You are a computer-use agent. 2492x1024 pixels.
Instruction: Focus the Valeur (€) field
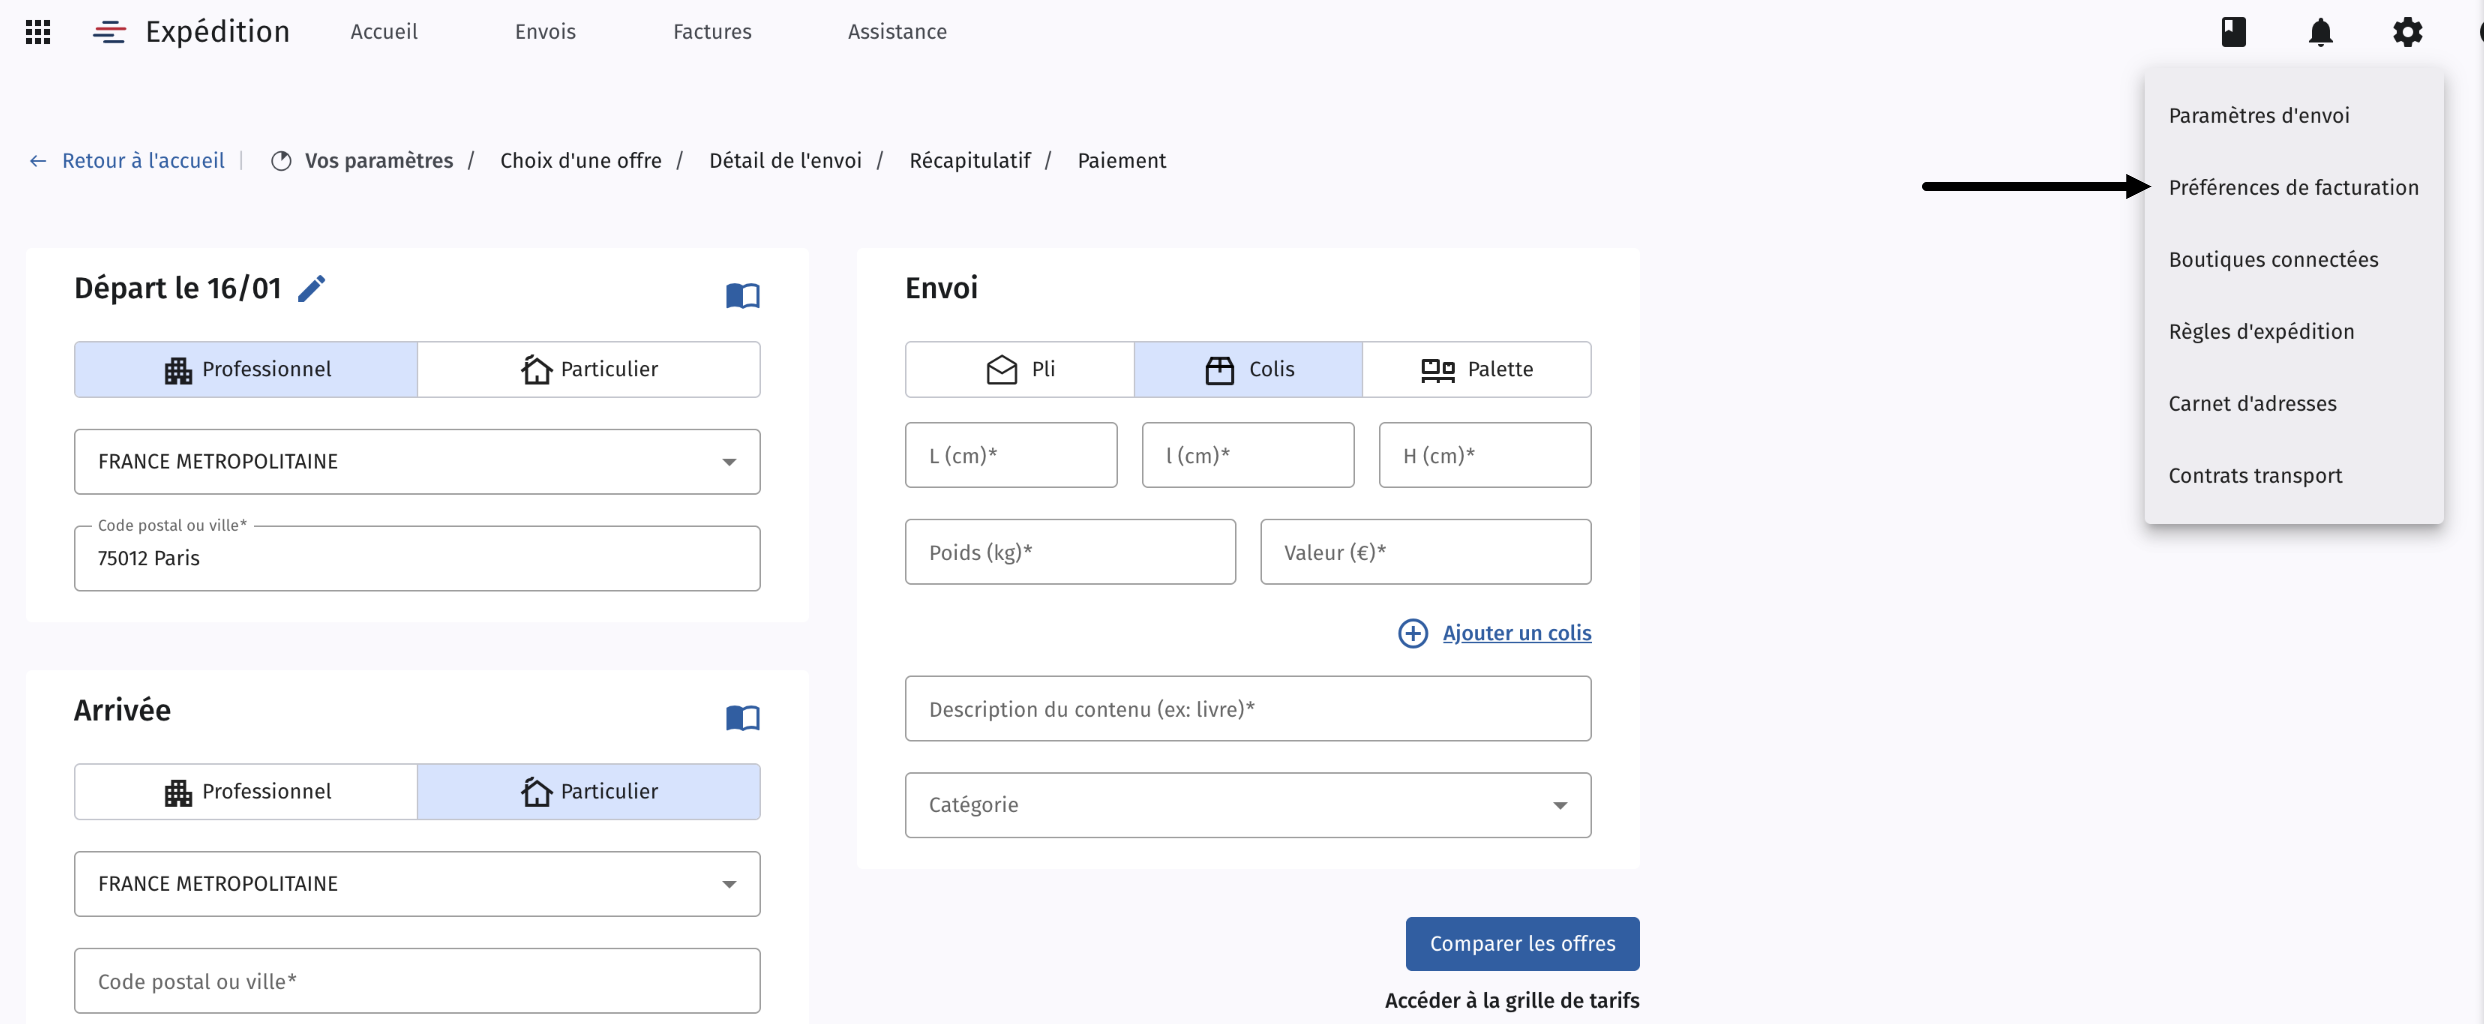[1425, 552]
